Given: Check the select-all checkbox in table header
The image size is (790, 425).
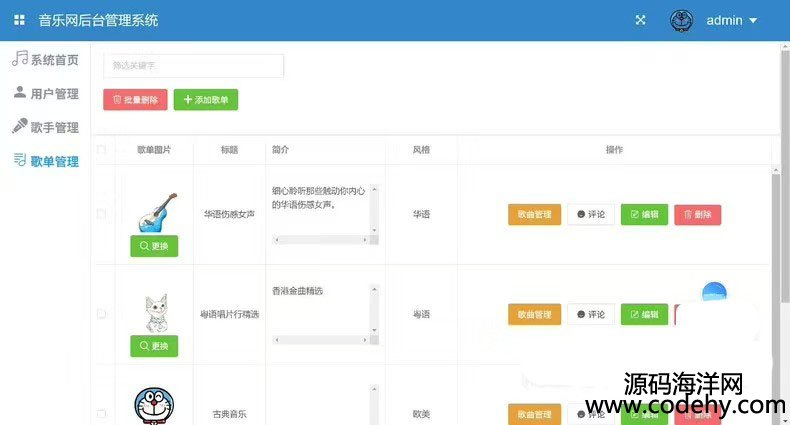Looking at the screenshot, I should coord(101,150).
